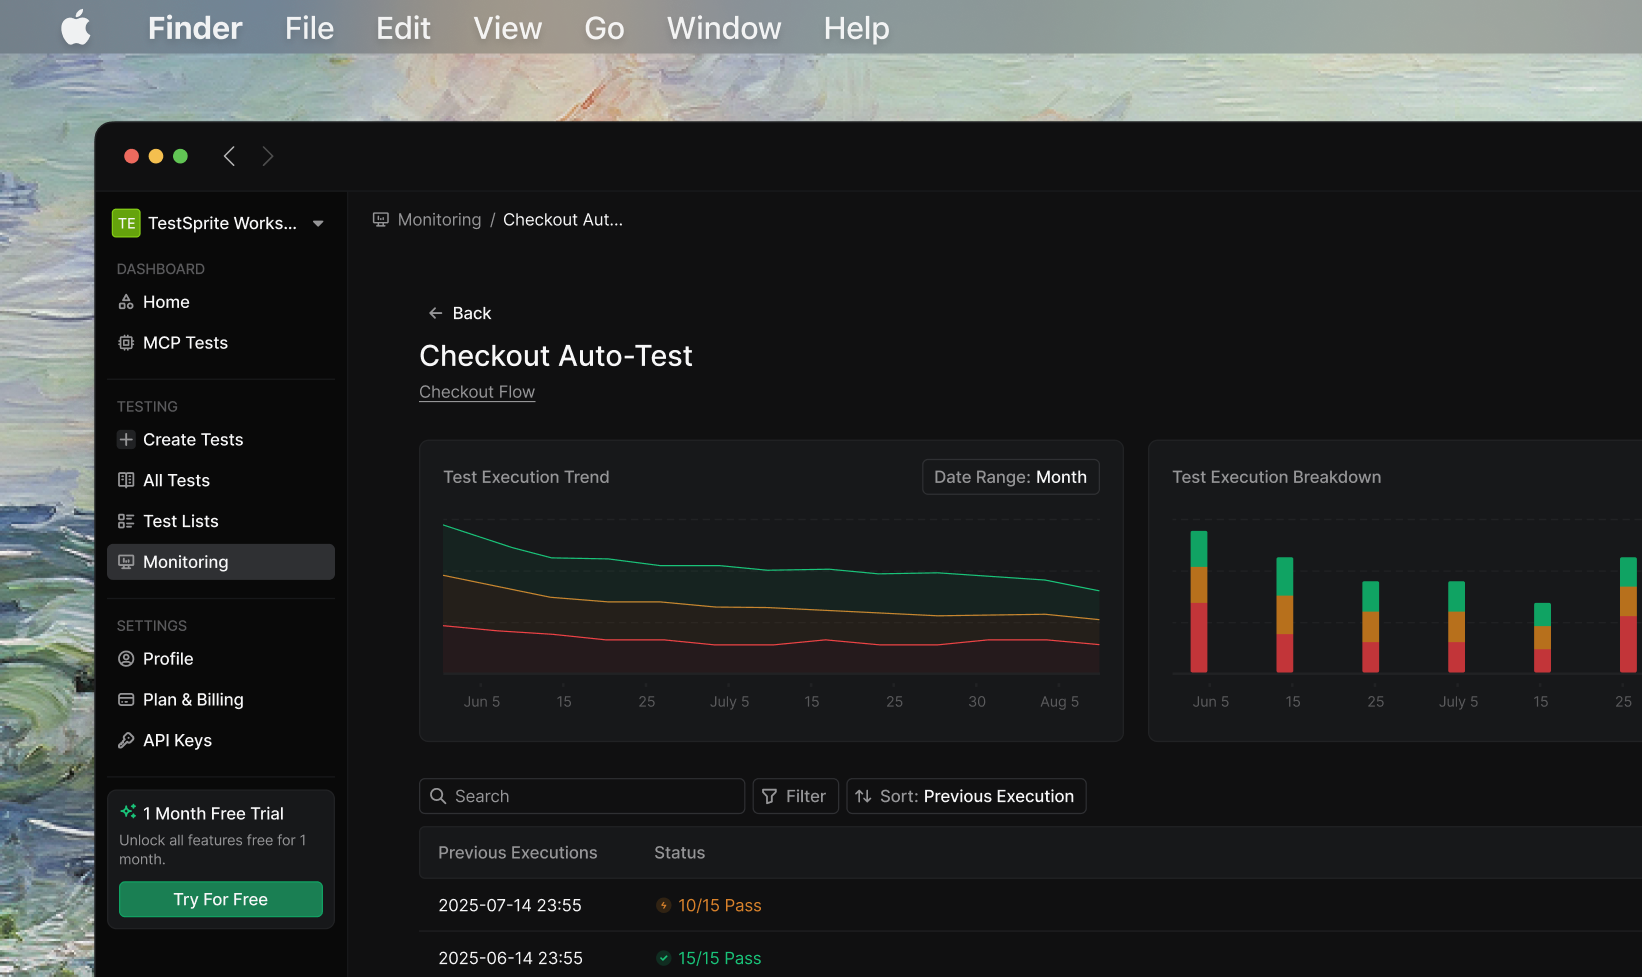Click the Previous Executions column header

(518, 853)
